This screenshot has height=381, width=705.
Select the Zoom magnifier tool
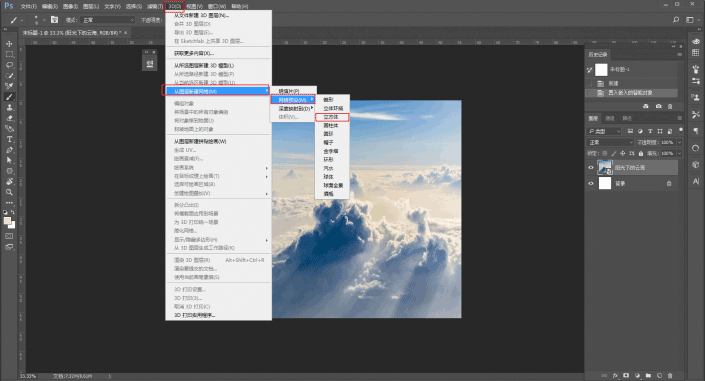coord(9,192)
